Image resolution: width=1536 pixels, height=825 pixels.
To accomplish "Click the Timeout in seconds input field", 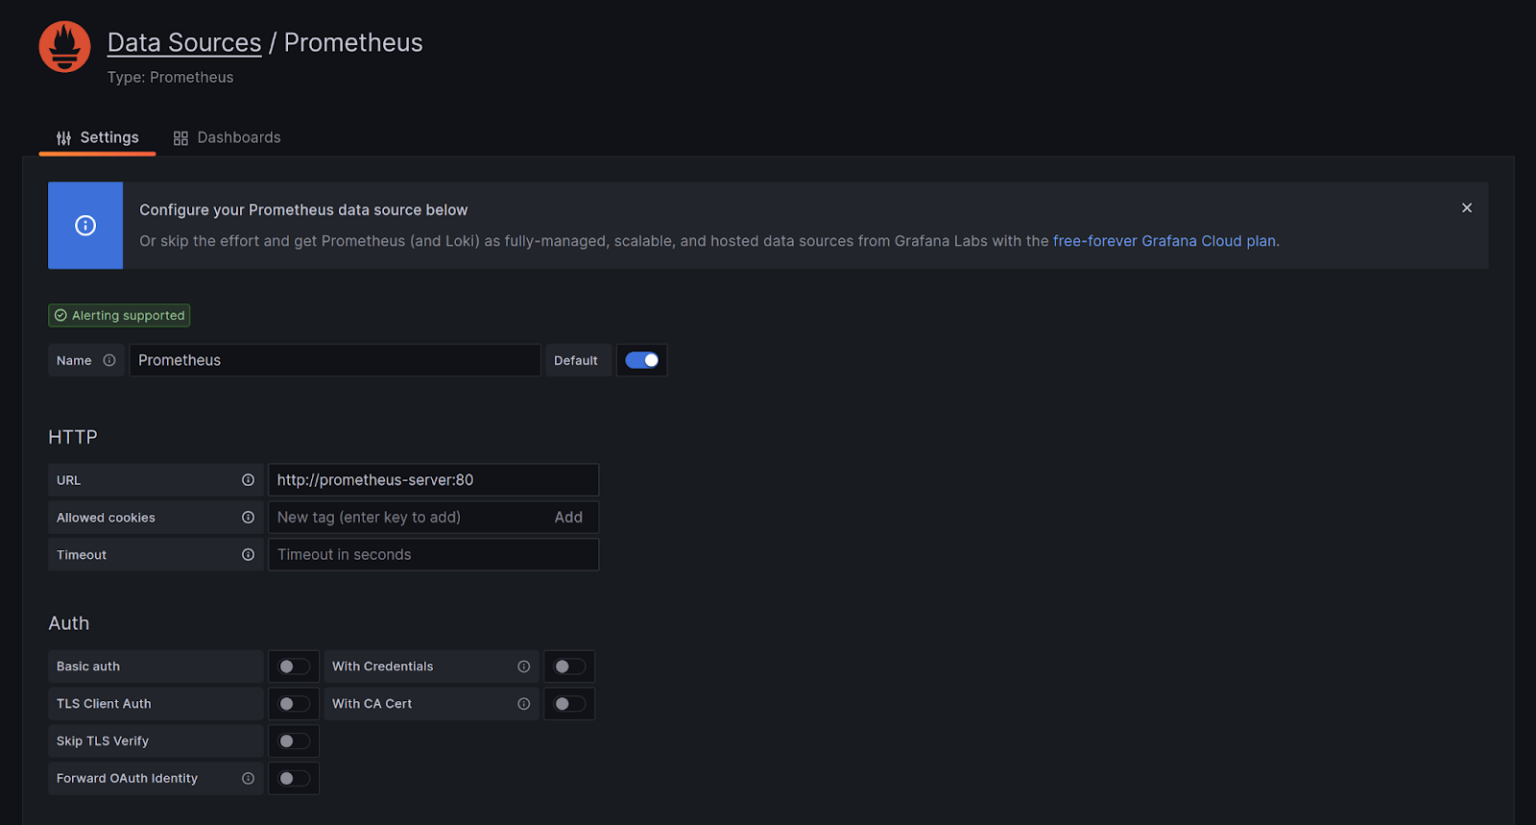I will (x=433, y=554).
